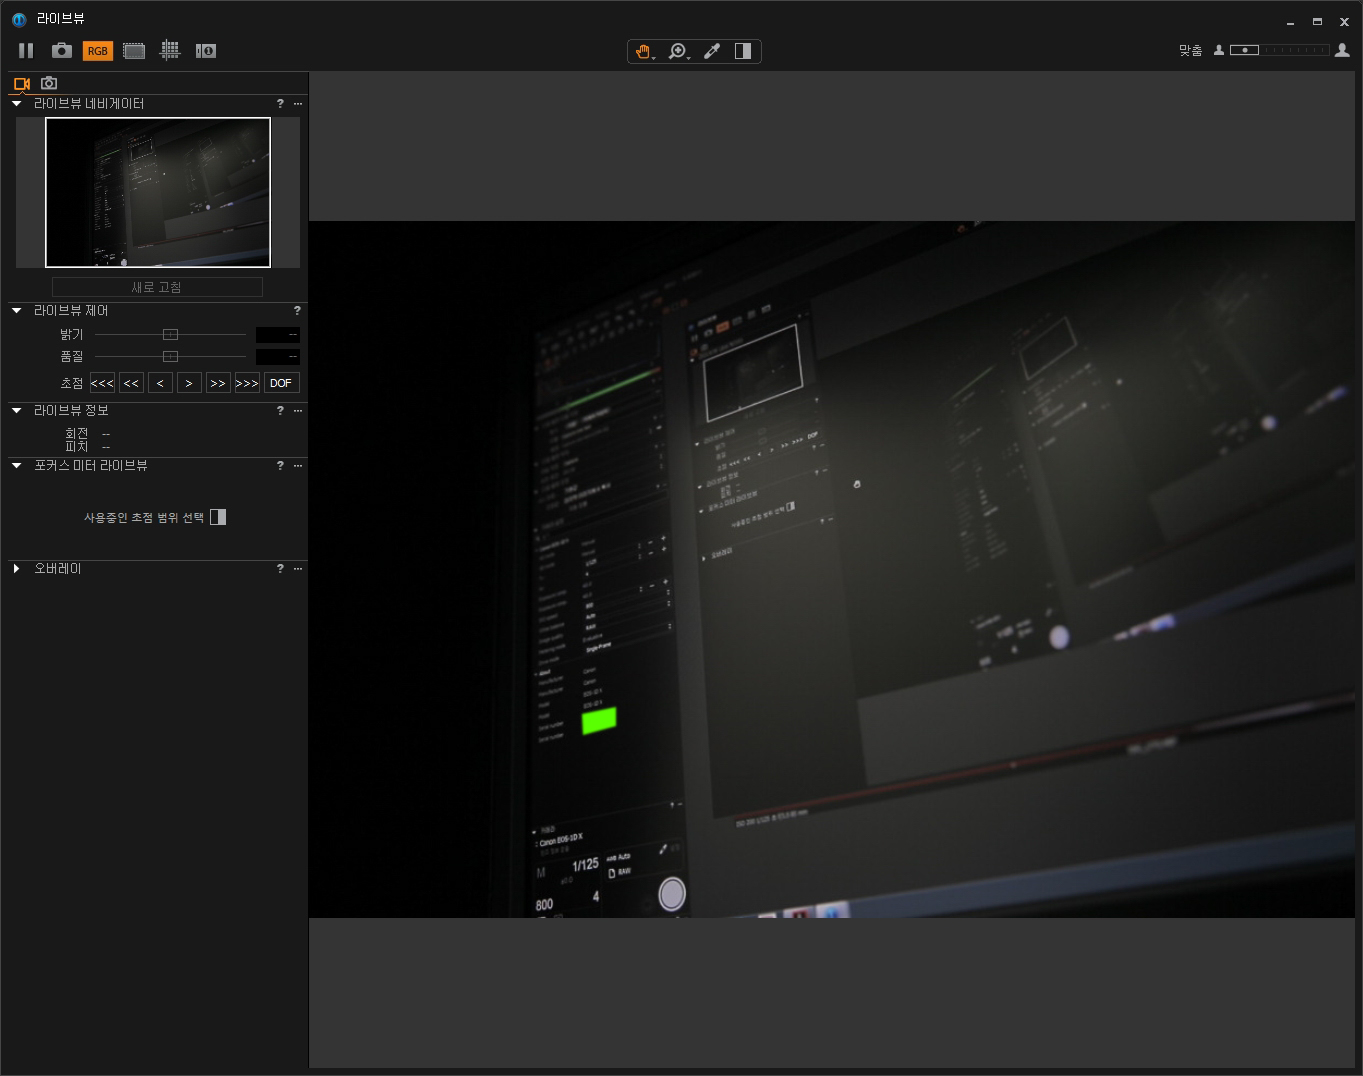1363x1076 pixels.
Task: Switch to the still camera tool tab
Action: (x=49, y=84)
